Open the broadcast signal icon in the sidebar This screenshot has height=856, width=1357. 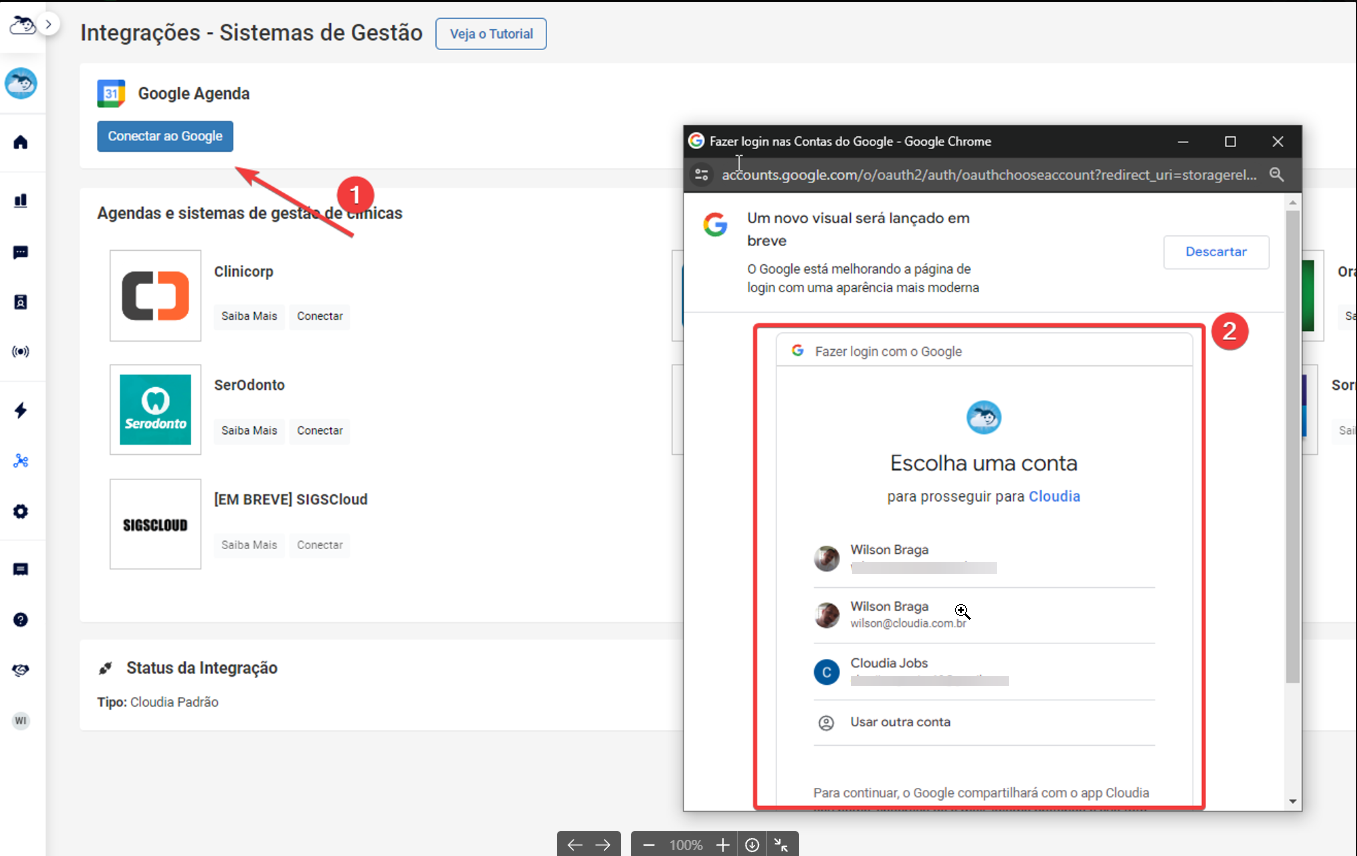[20, 352]
